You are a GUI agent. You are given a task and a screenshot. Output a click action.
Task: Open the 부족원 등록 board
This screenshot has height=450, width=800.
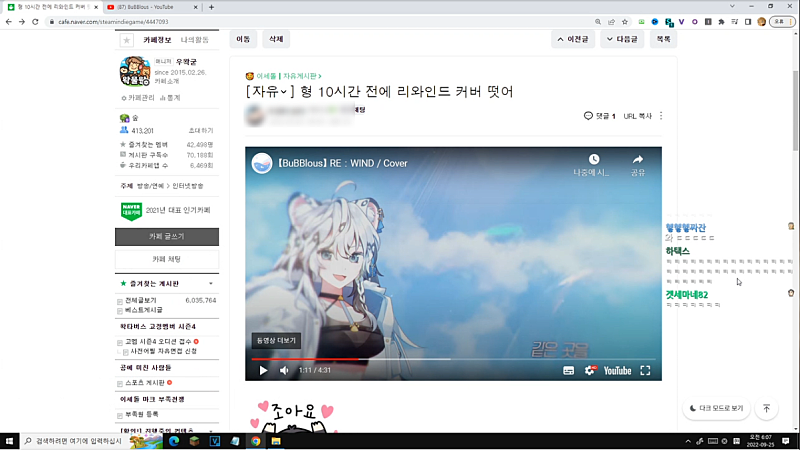coord(142,414)
